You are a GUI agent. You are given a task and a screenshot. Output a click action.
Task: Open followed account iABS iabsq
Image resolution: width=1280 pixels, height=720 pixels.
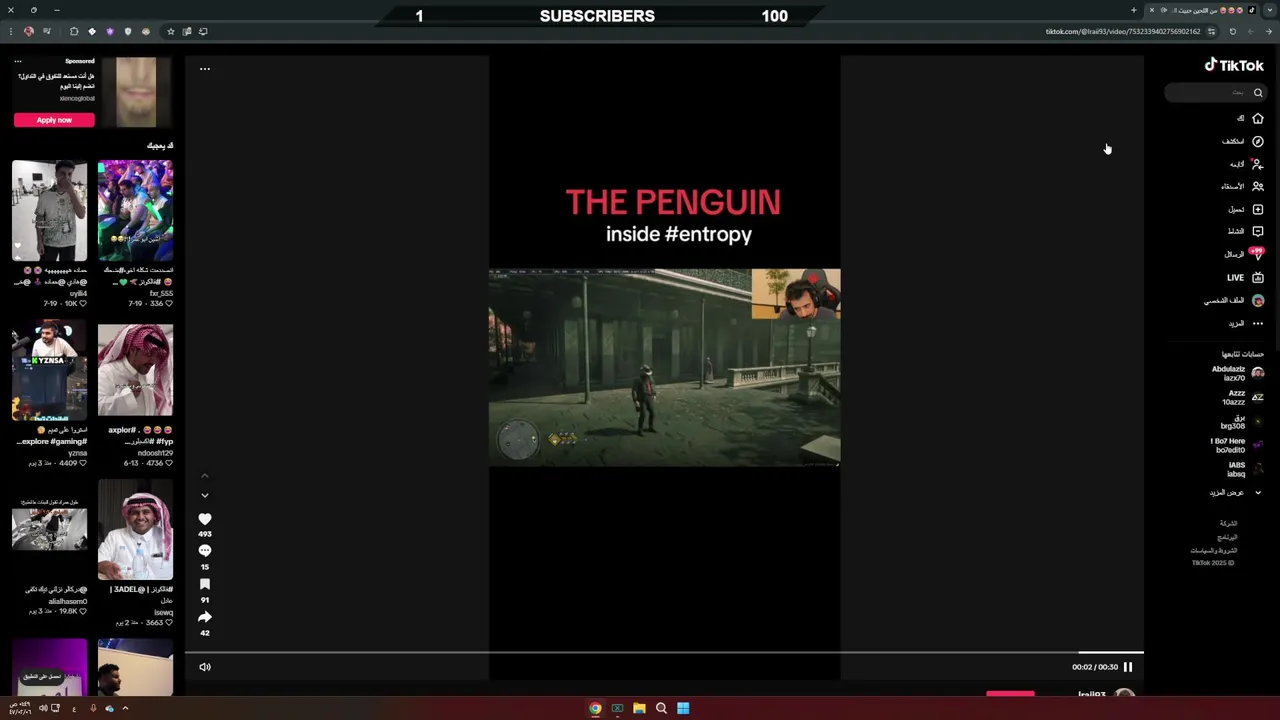click(x=1245, y=469)
